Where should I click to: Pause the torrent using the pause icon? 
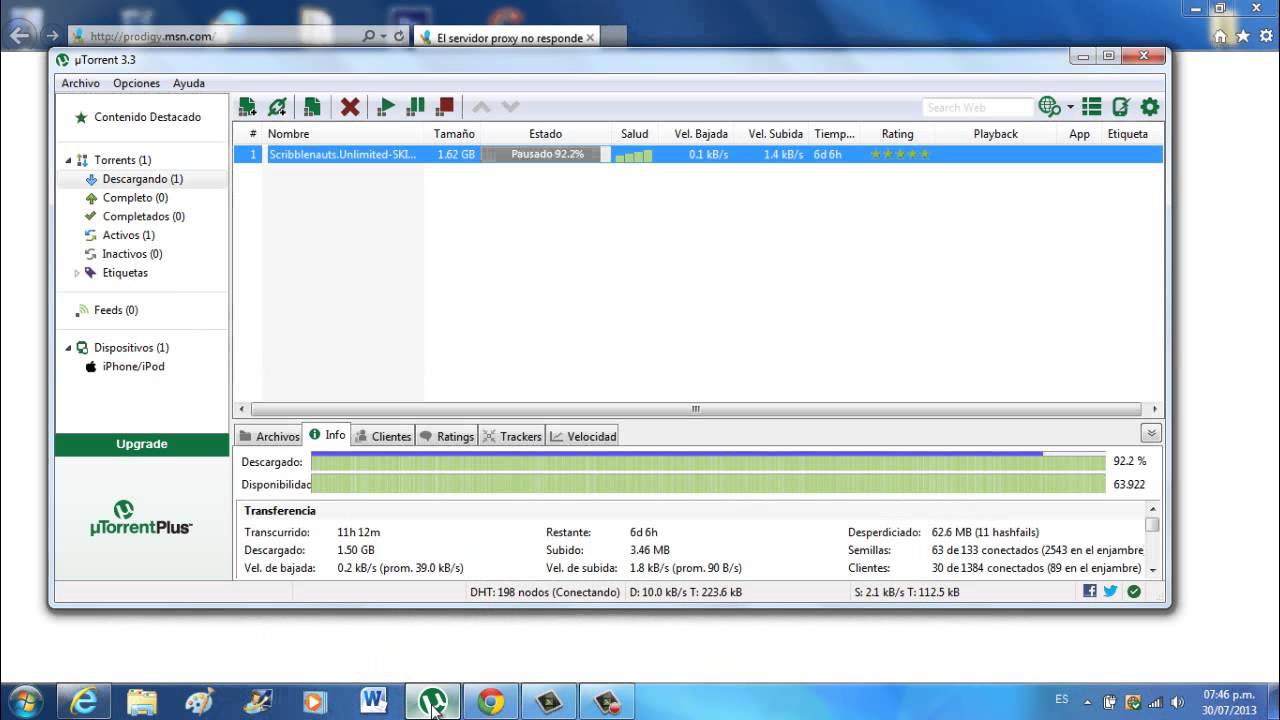point(416,107)
